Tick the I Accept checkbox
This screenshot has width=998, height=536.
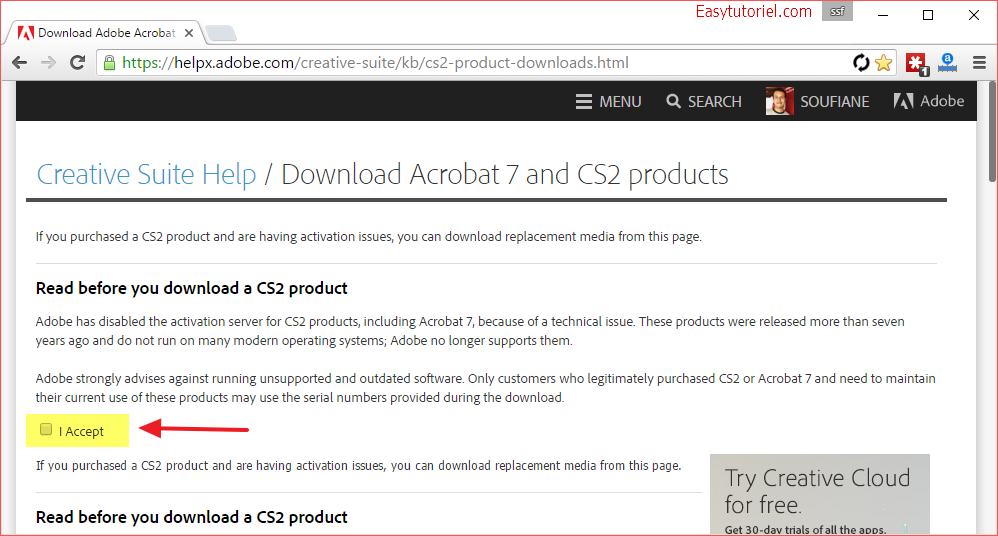click(46, 429)
